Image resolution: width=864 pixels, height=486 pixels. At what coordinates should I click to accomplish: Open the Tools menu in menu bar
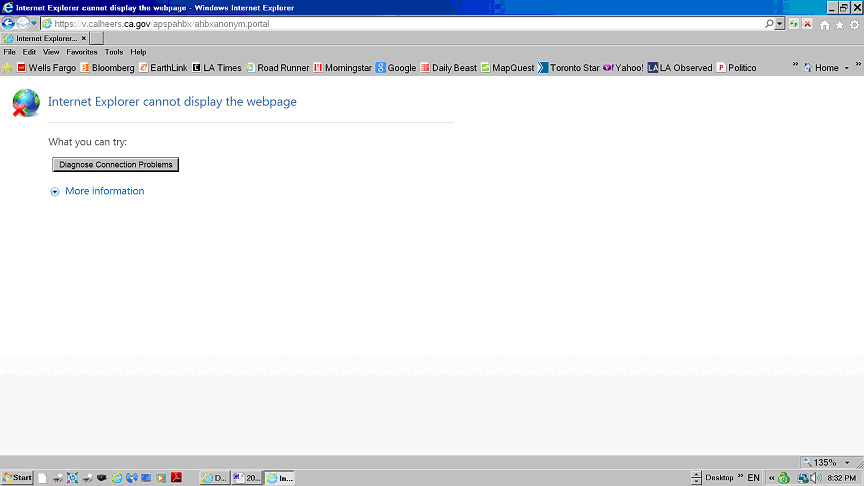pos(114,52)
